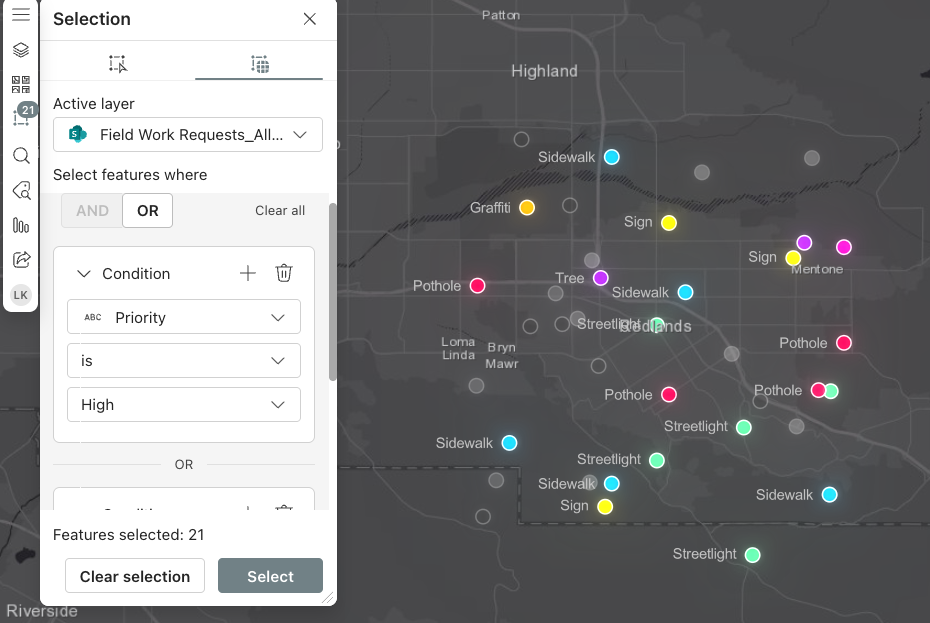Switch to select-by-attributes tab

point(259,63)
